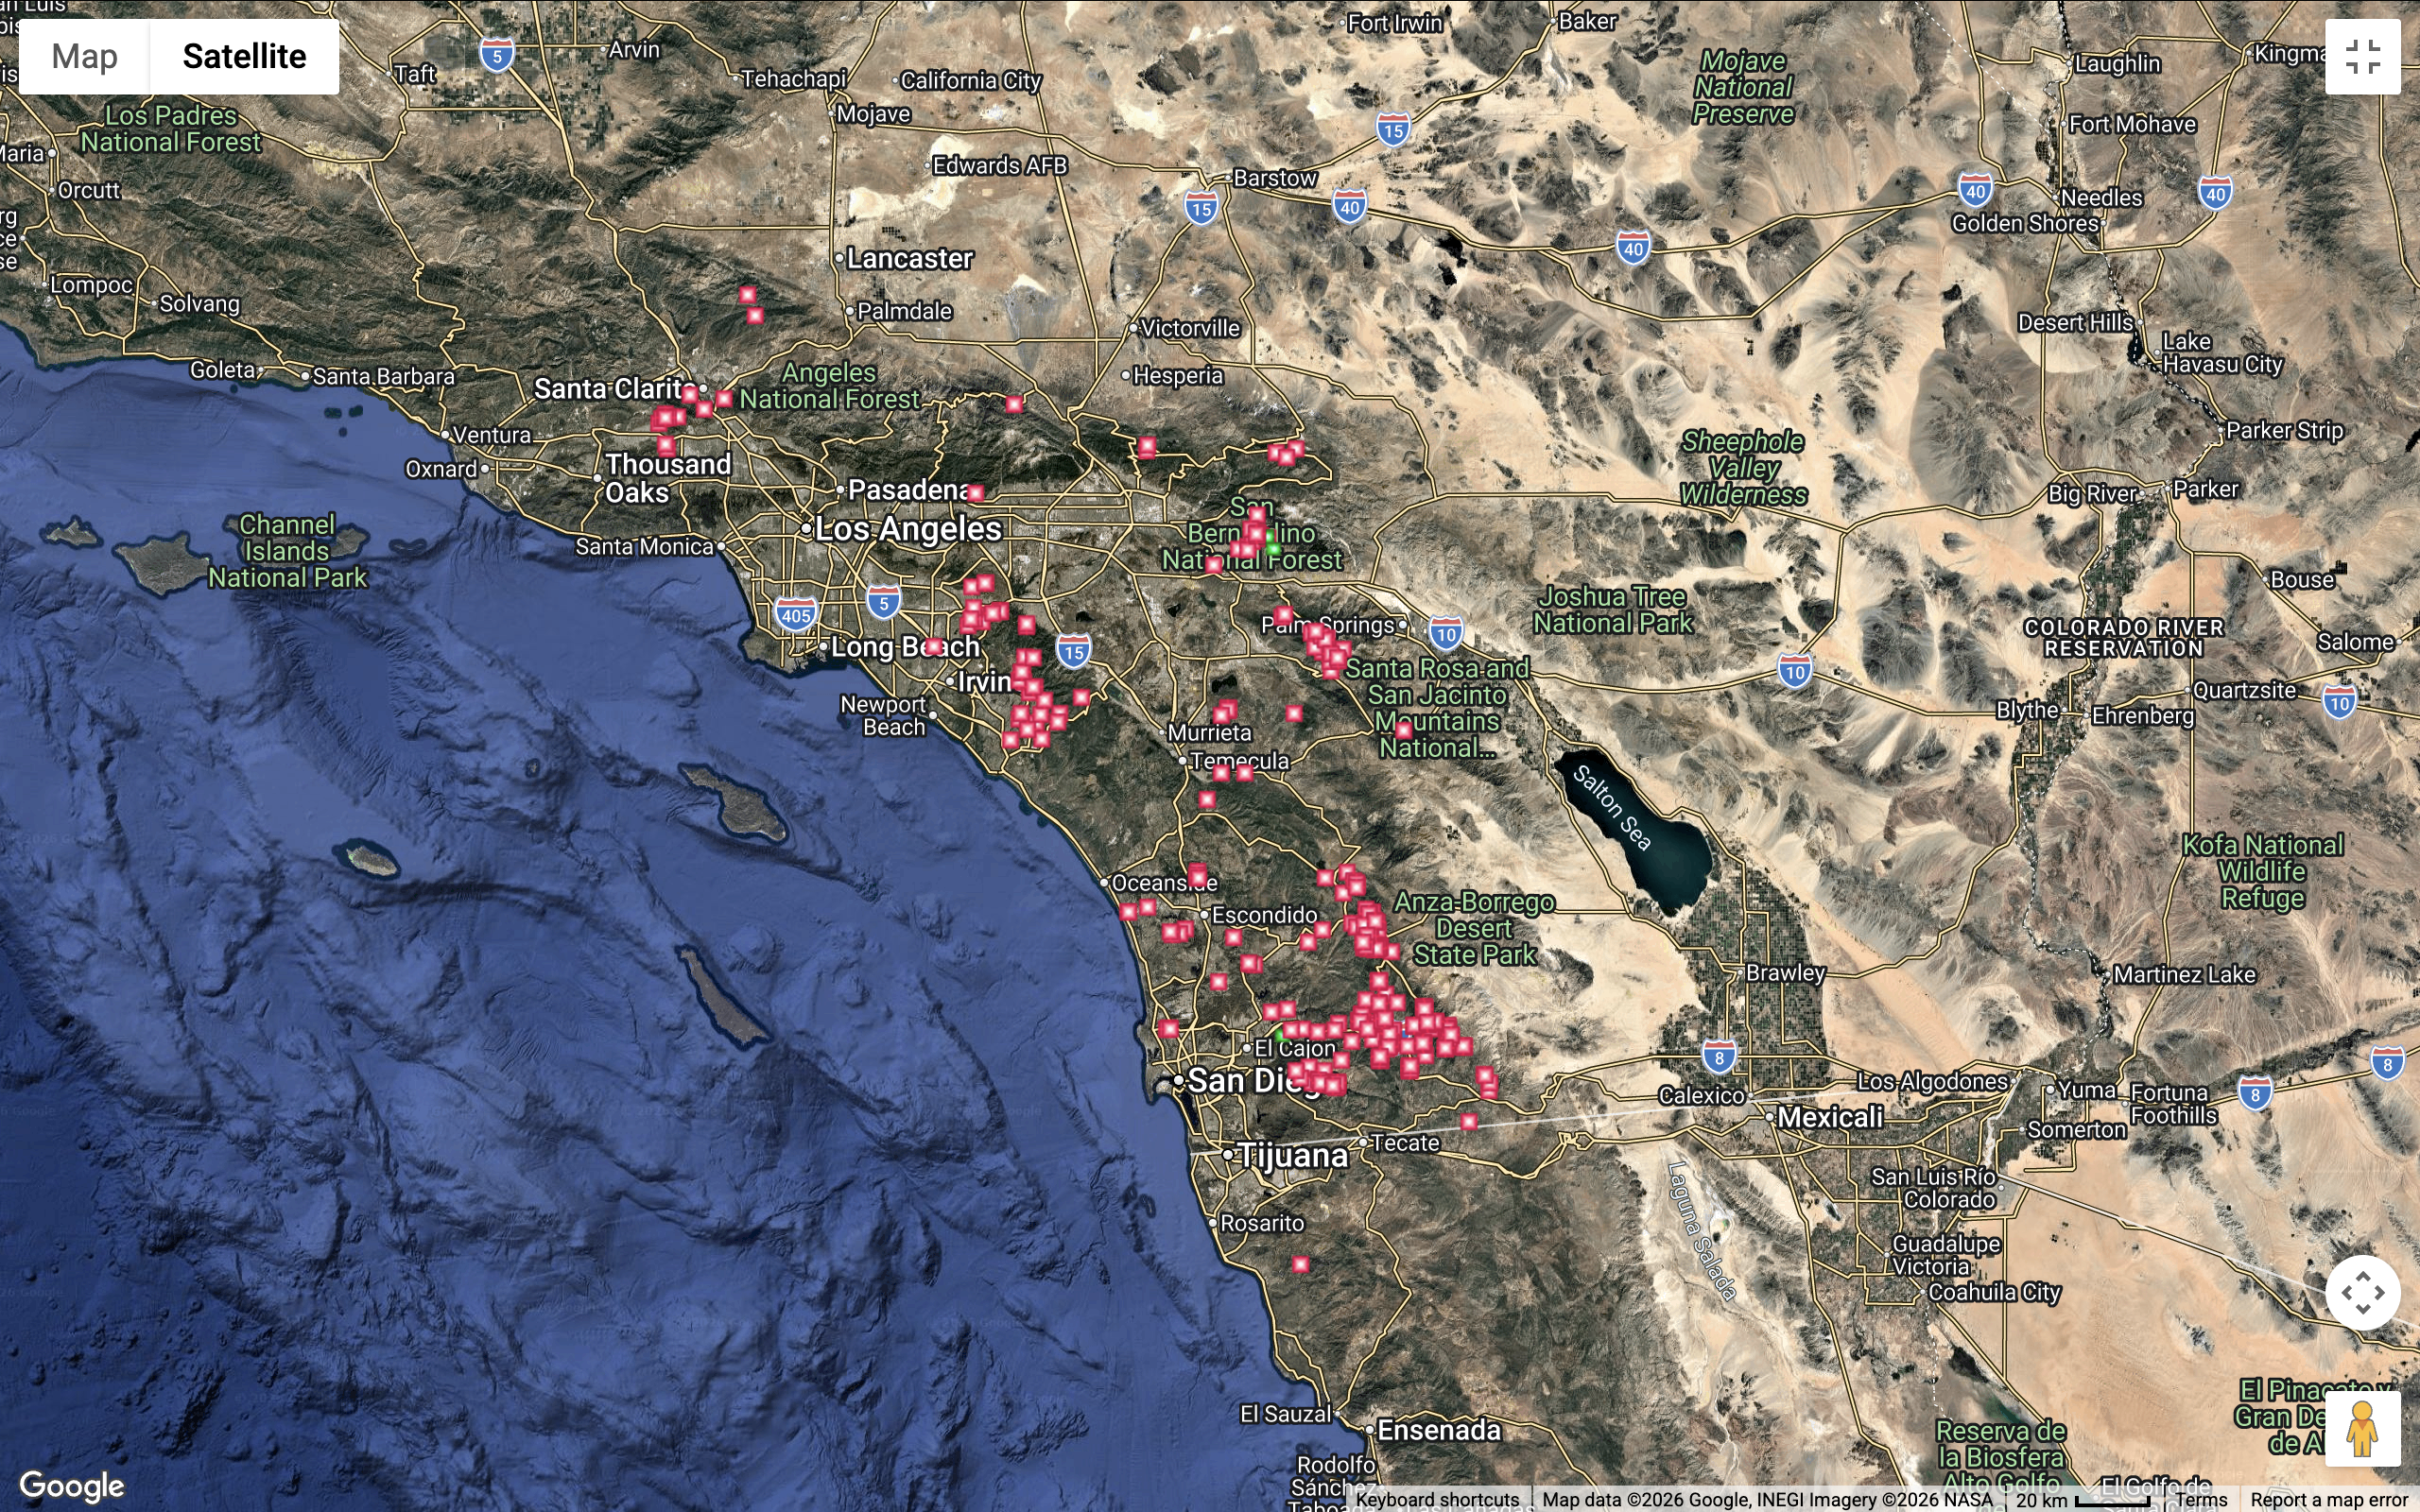Open Keyboard shortcuts
Screen dimensions: 2420x1512
tap(1437, 1500)
